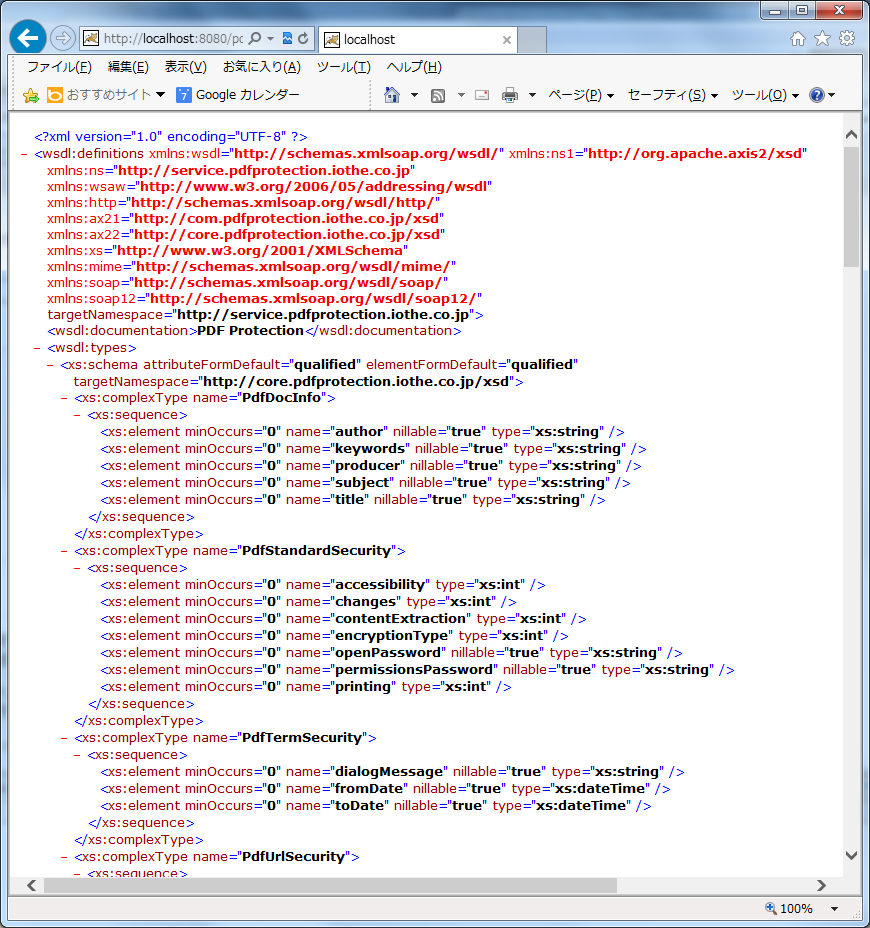Click the 'fromDate' element name
The image size is (870, 928).
(x=369, y=789)
